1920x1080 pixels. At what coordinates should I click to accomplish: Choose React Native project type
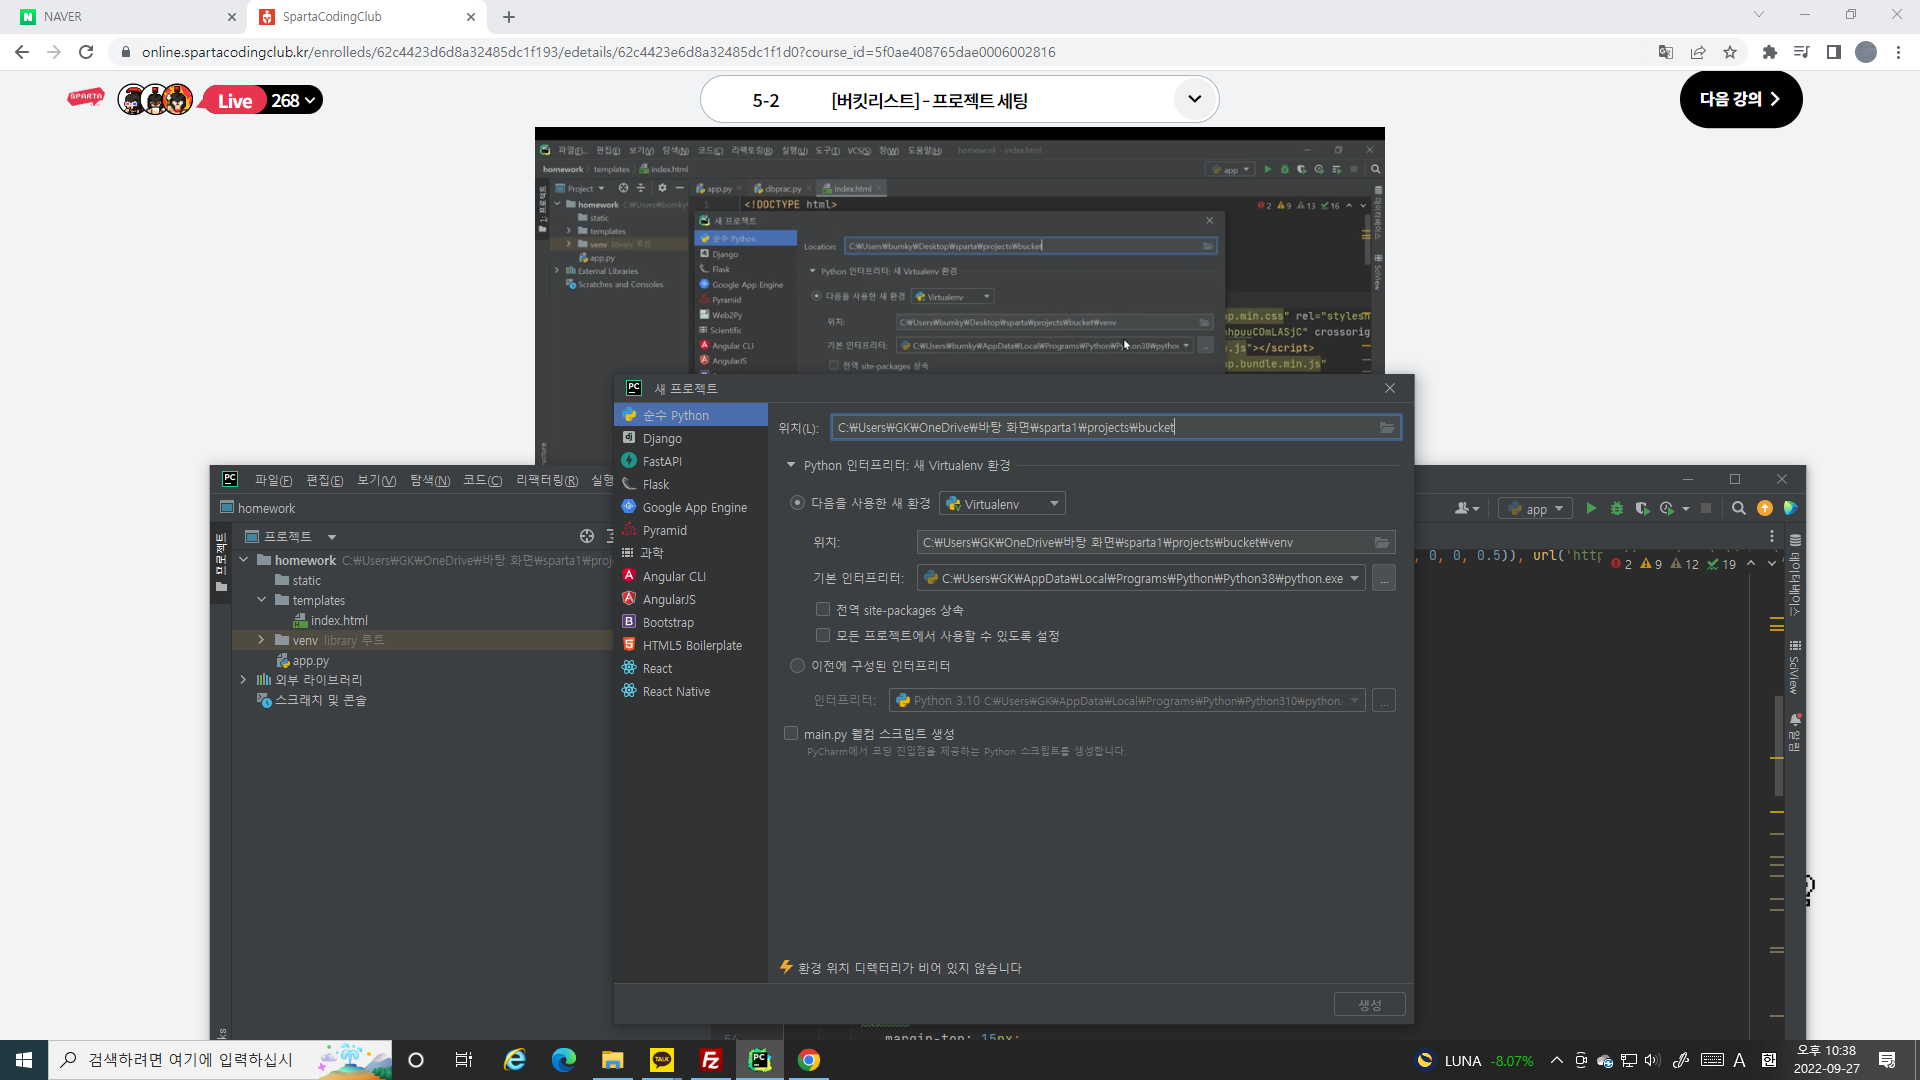691,691
